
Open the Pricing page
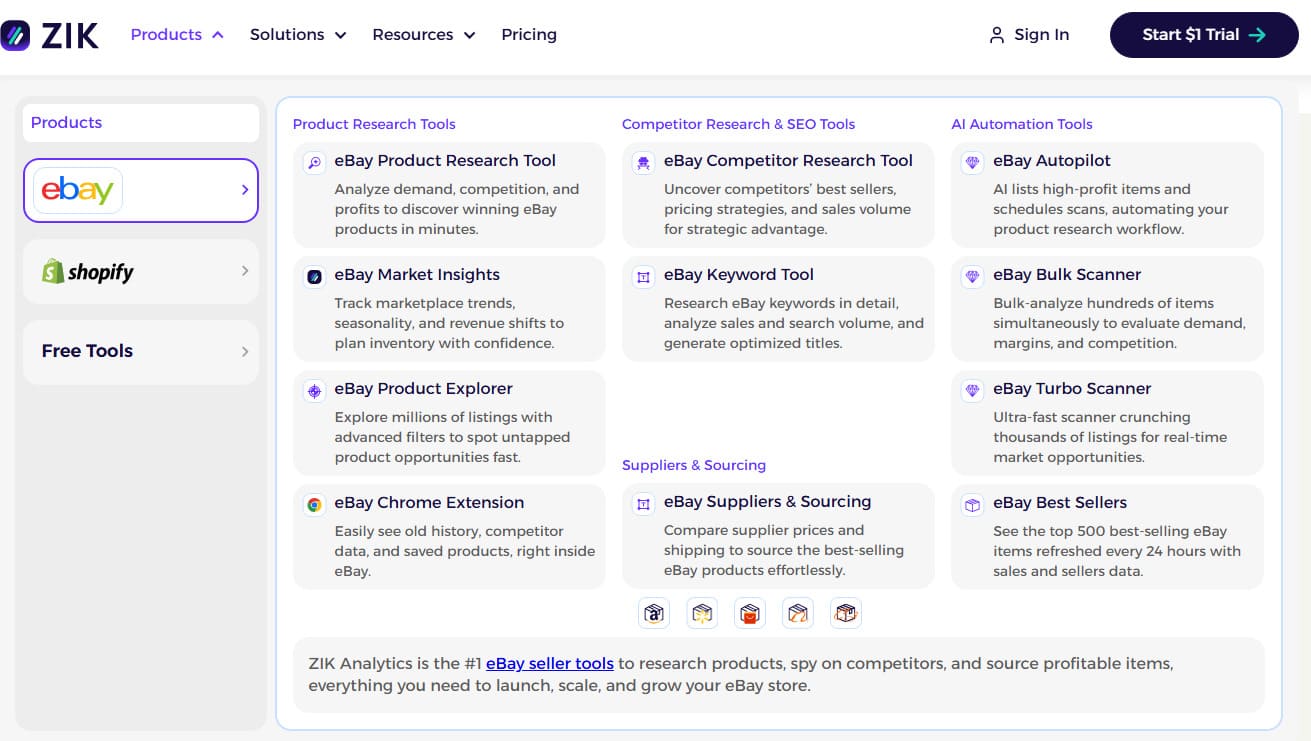(x=529, y=34)
